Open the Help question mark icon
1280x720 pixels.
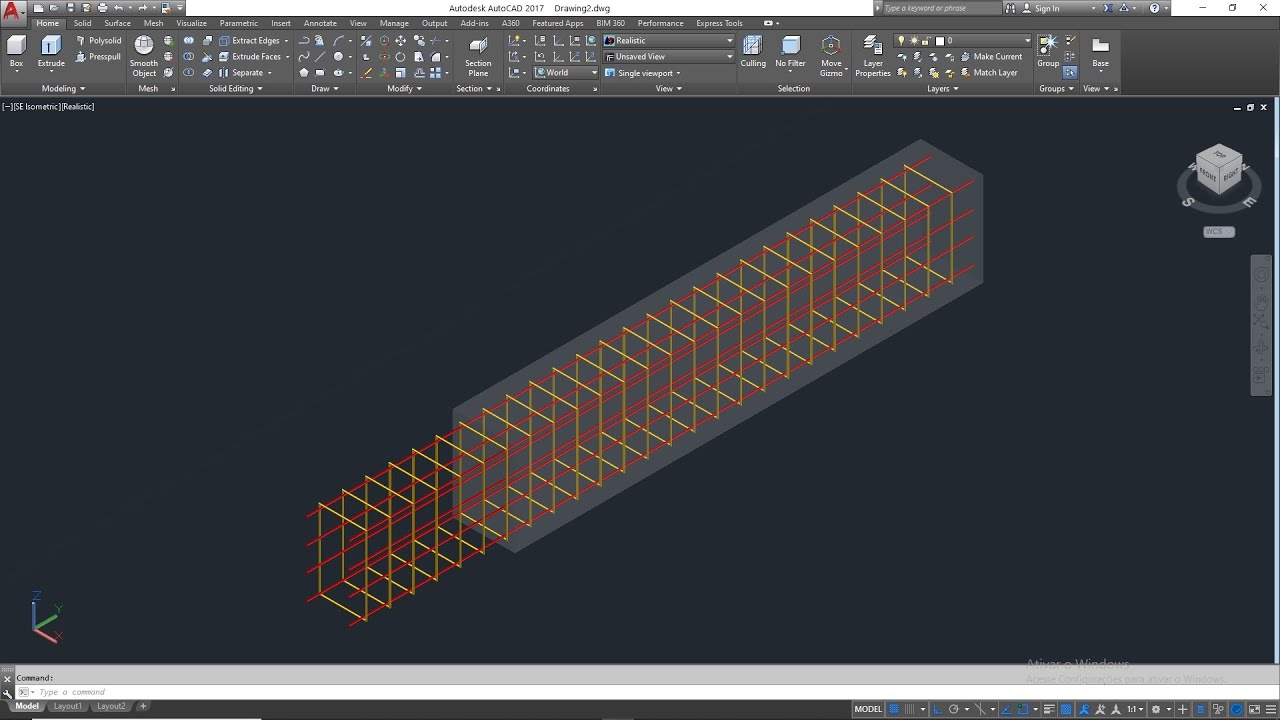click(1155, 8)
